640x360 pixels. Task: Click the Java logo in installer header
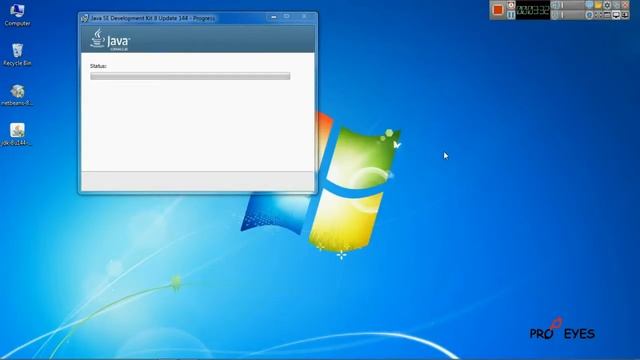click(x=110, y=40)
